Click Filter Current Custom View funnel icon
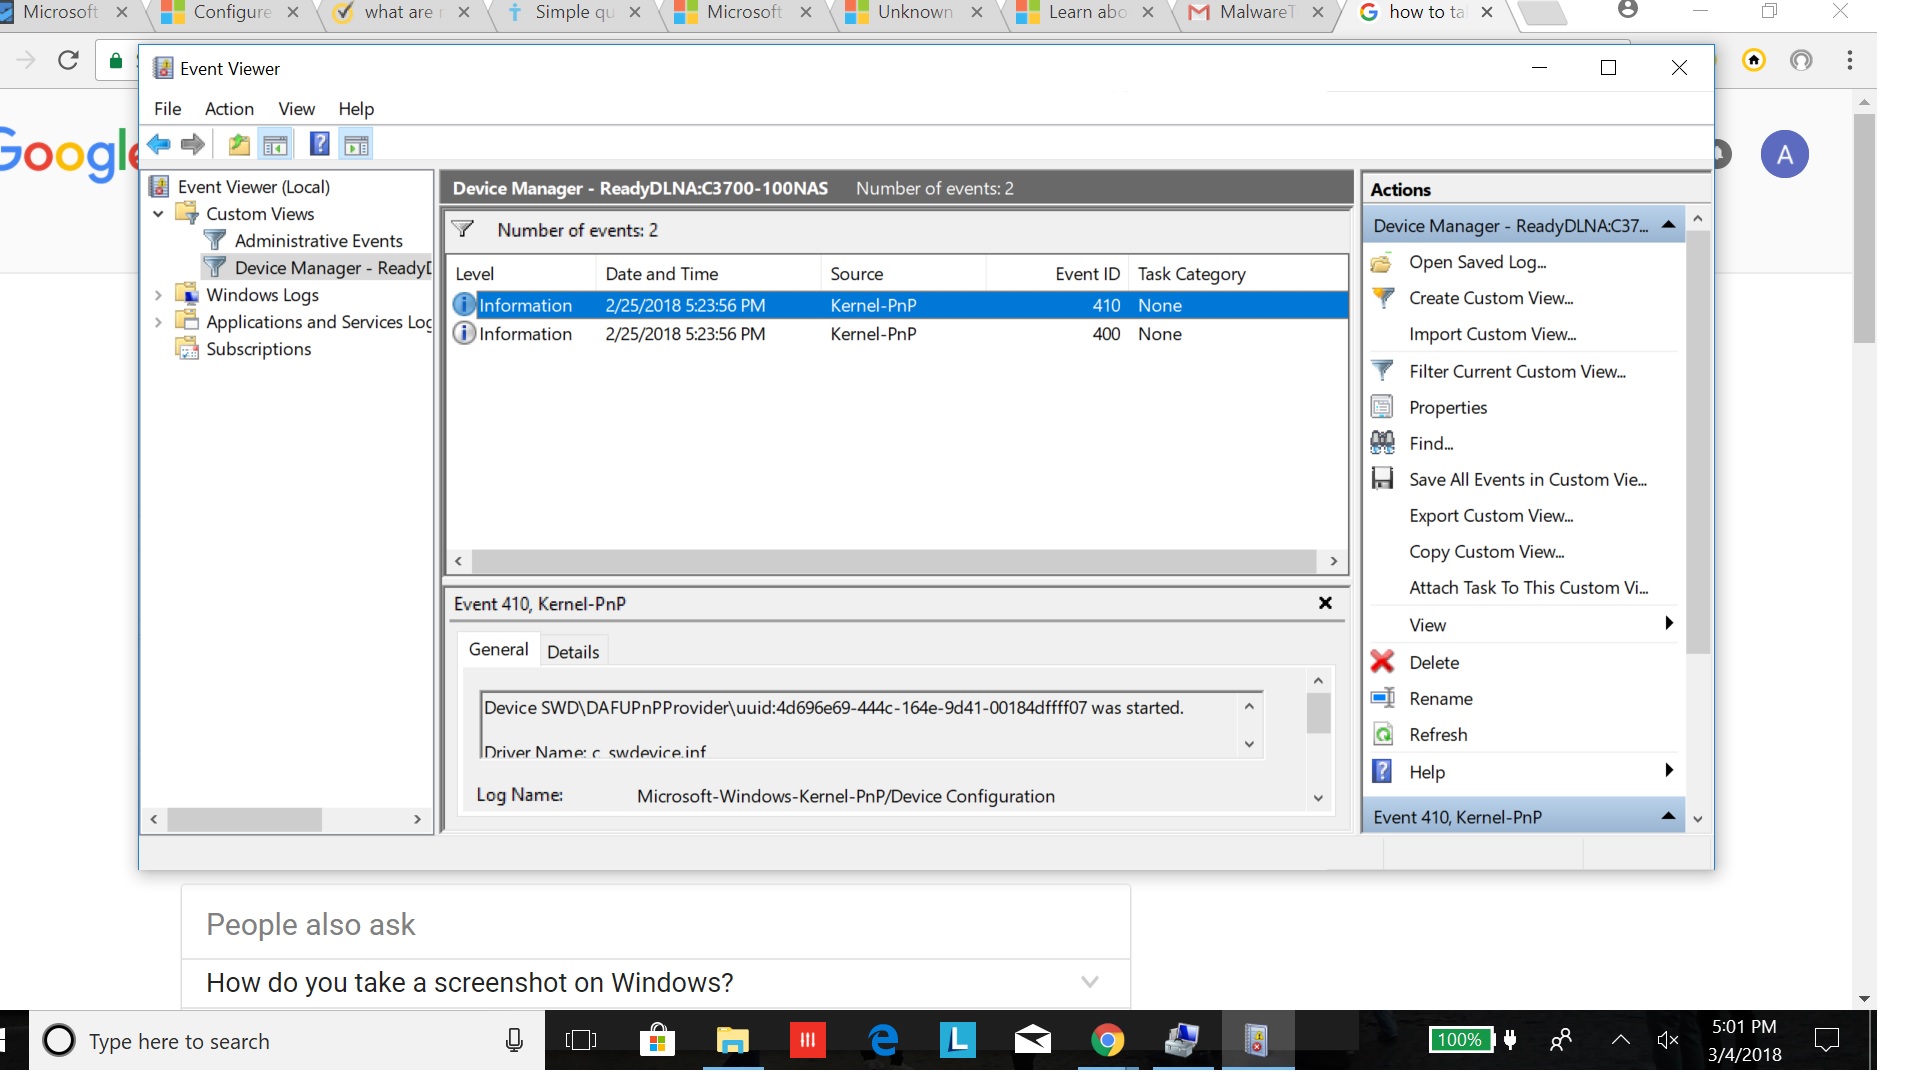The height and width of the screenshot is (1080, 1920). click(1382, 371)
